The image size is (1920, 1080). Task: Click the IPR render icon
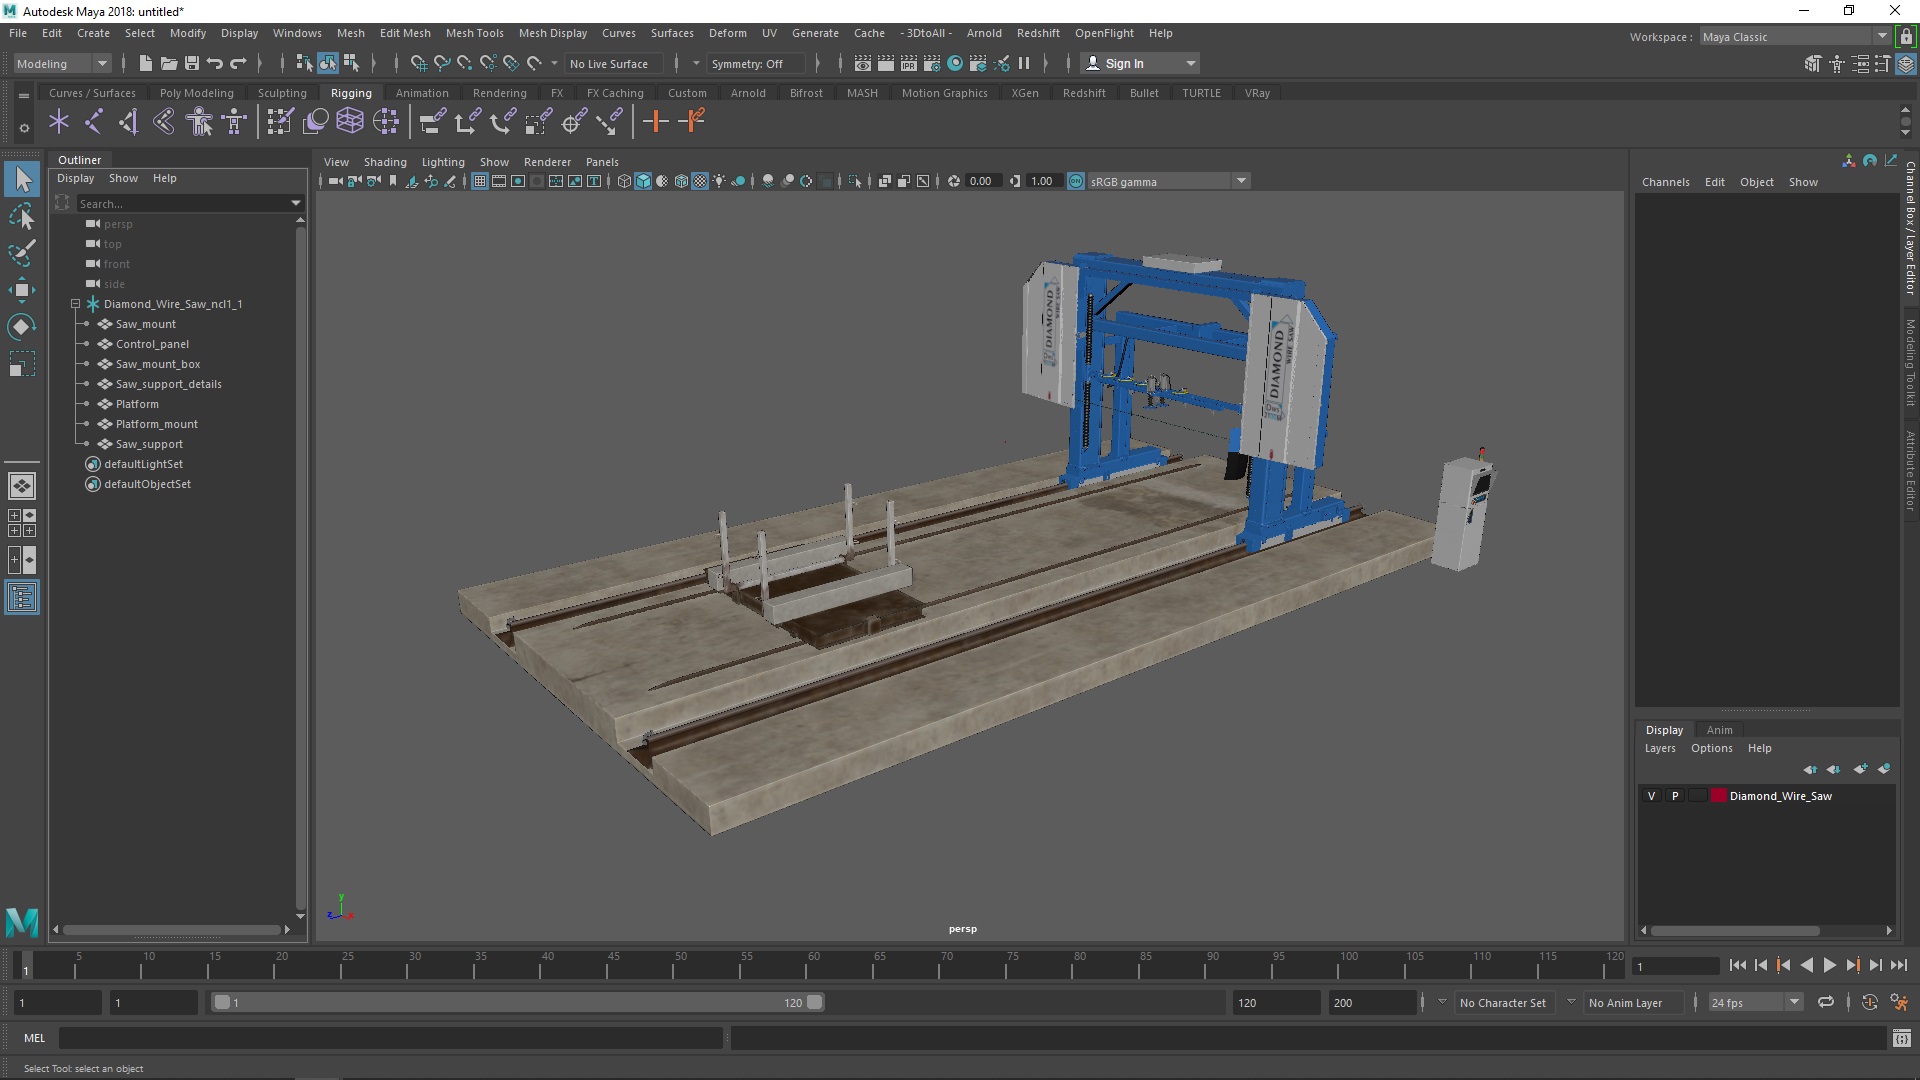pyautogui.click(x=908, y=63)
